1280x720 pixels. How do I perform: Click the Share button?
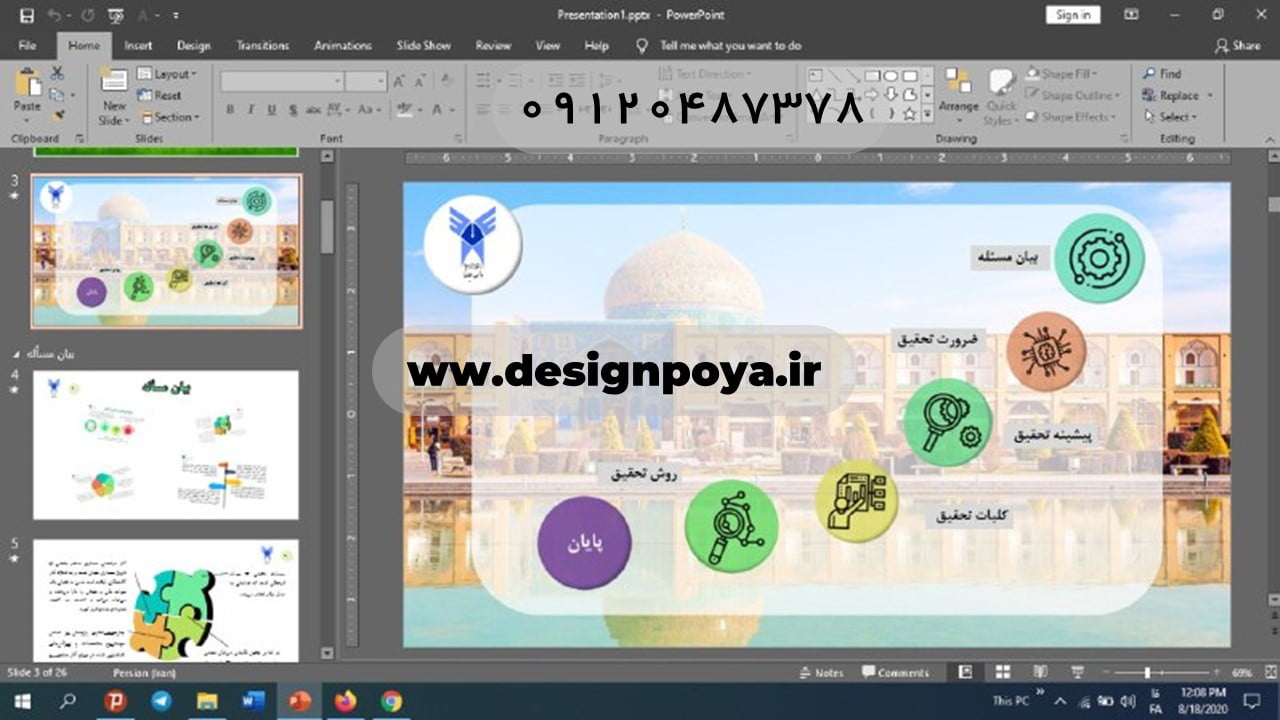(x=1237, y=45)
